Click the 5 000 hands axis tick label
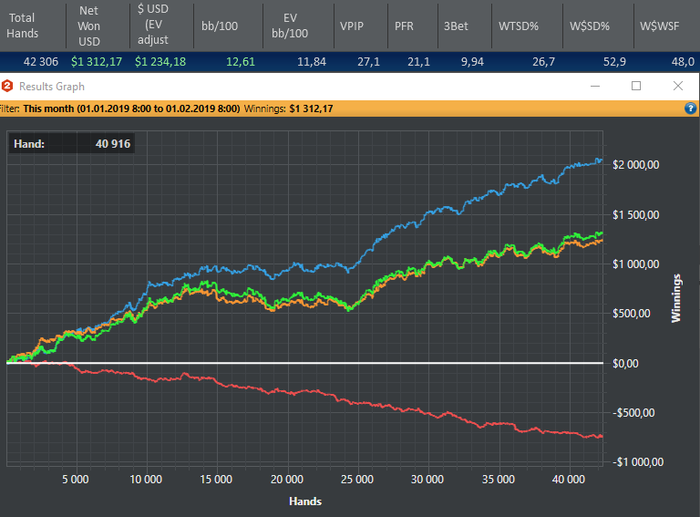 click(x=75, y=480)
